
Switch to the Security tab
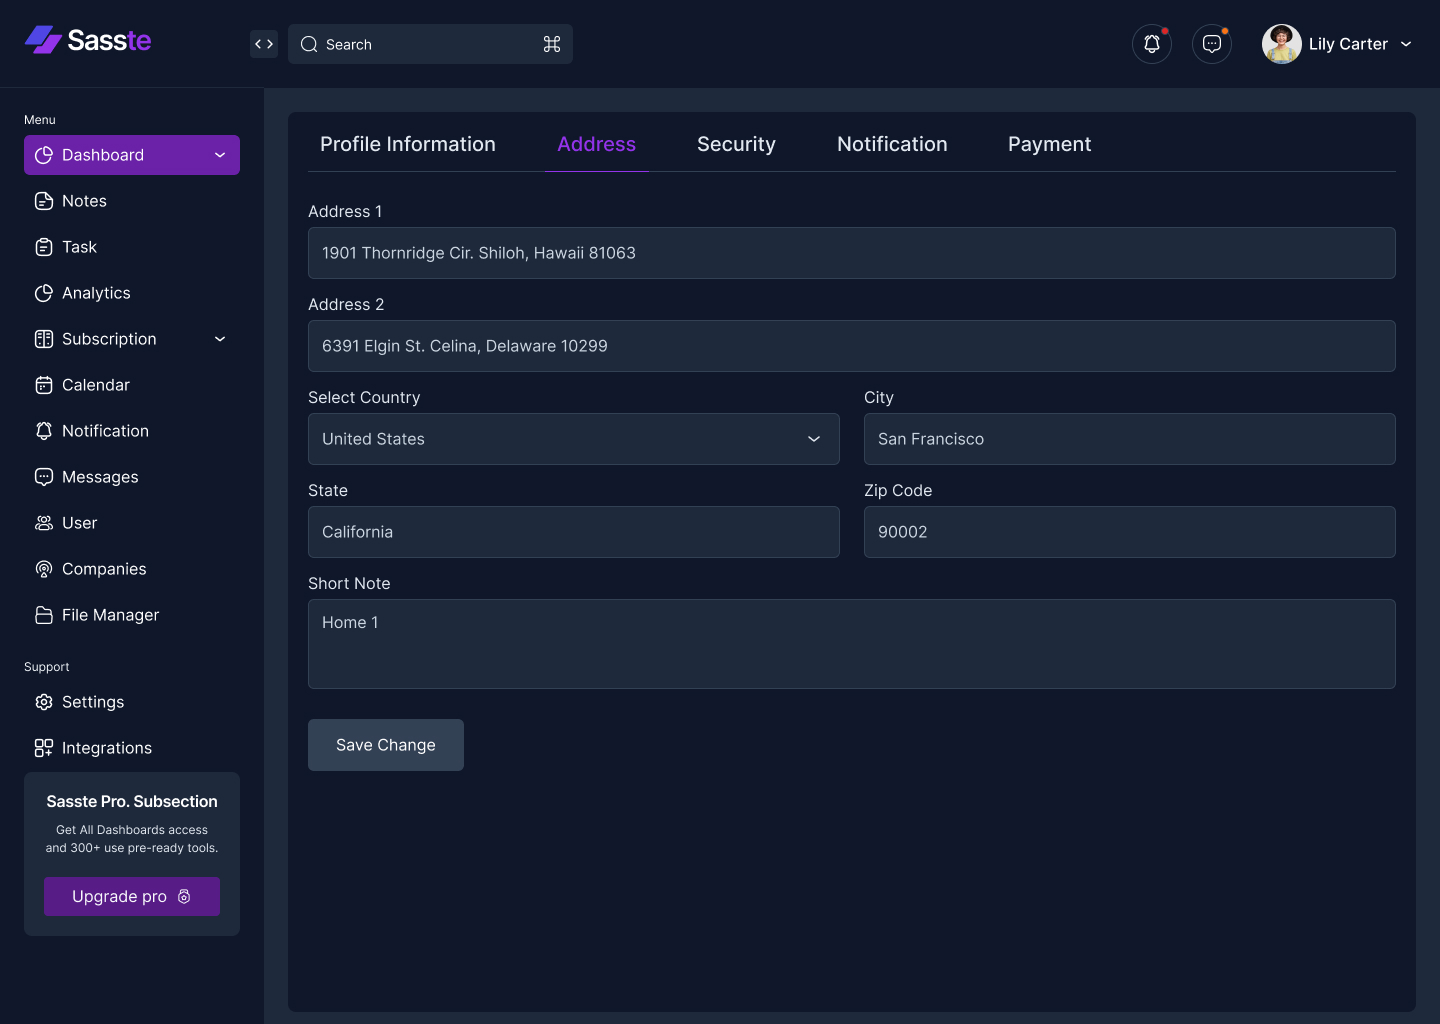pos(736,144)
